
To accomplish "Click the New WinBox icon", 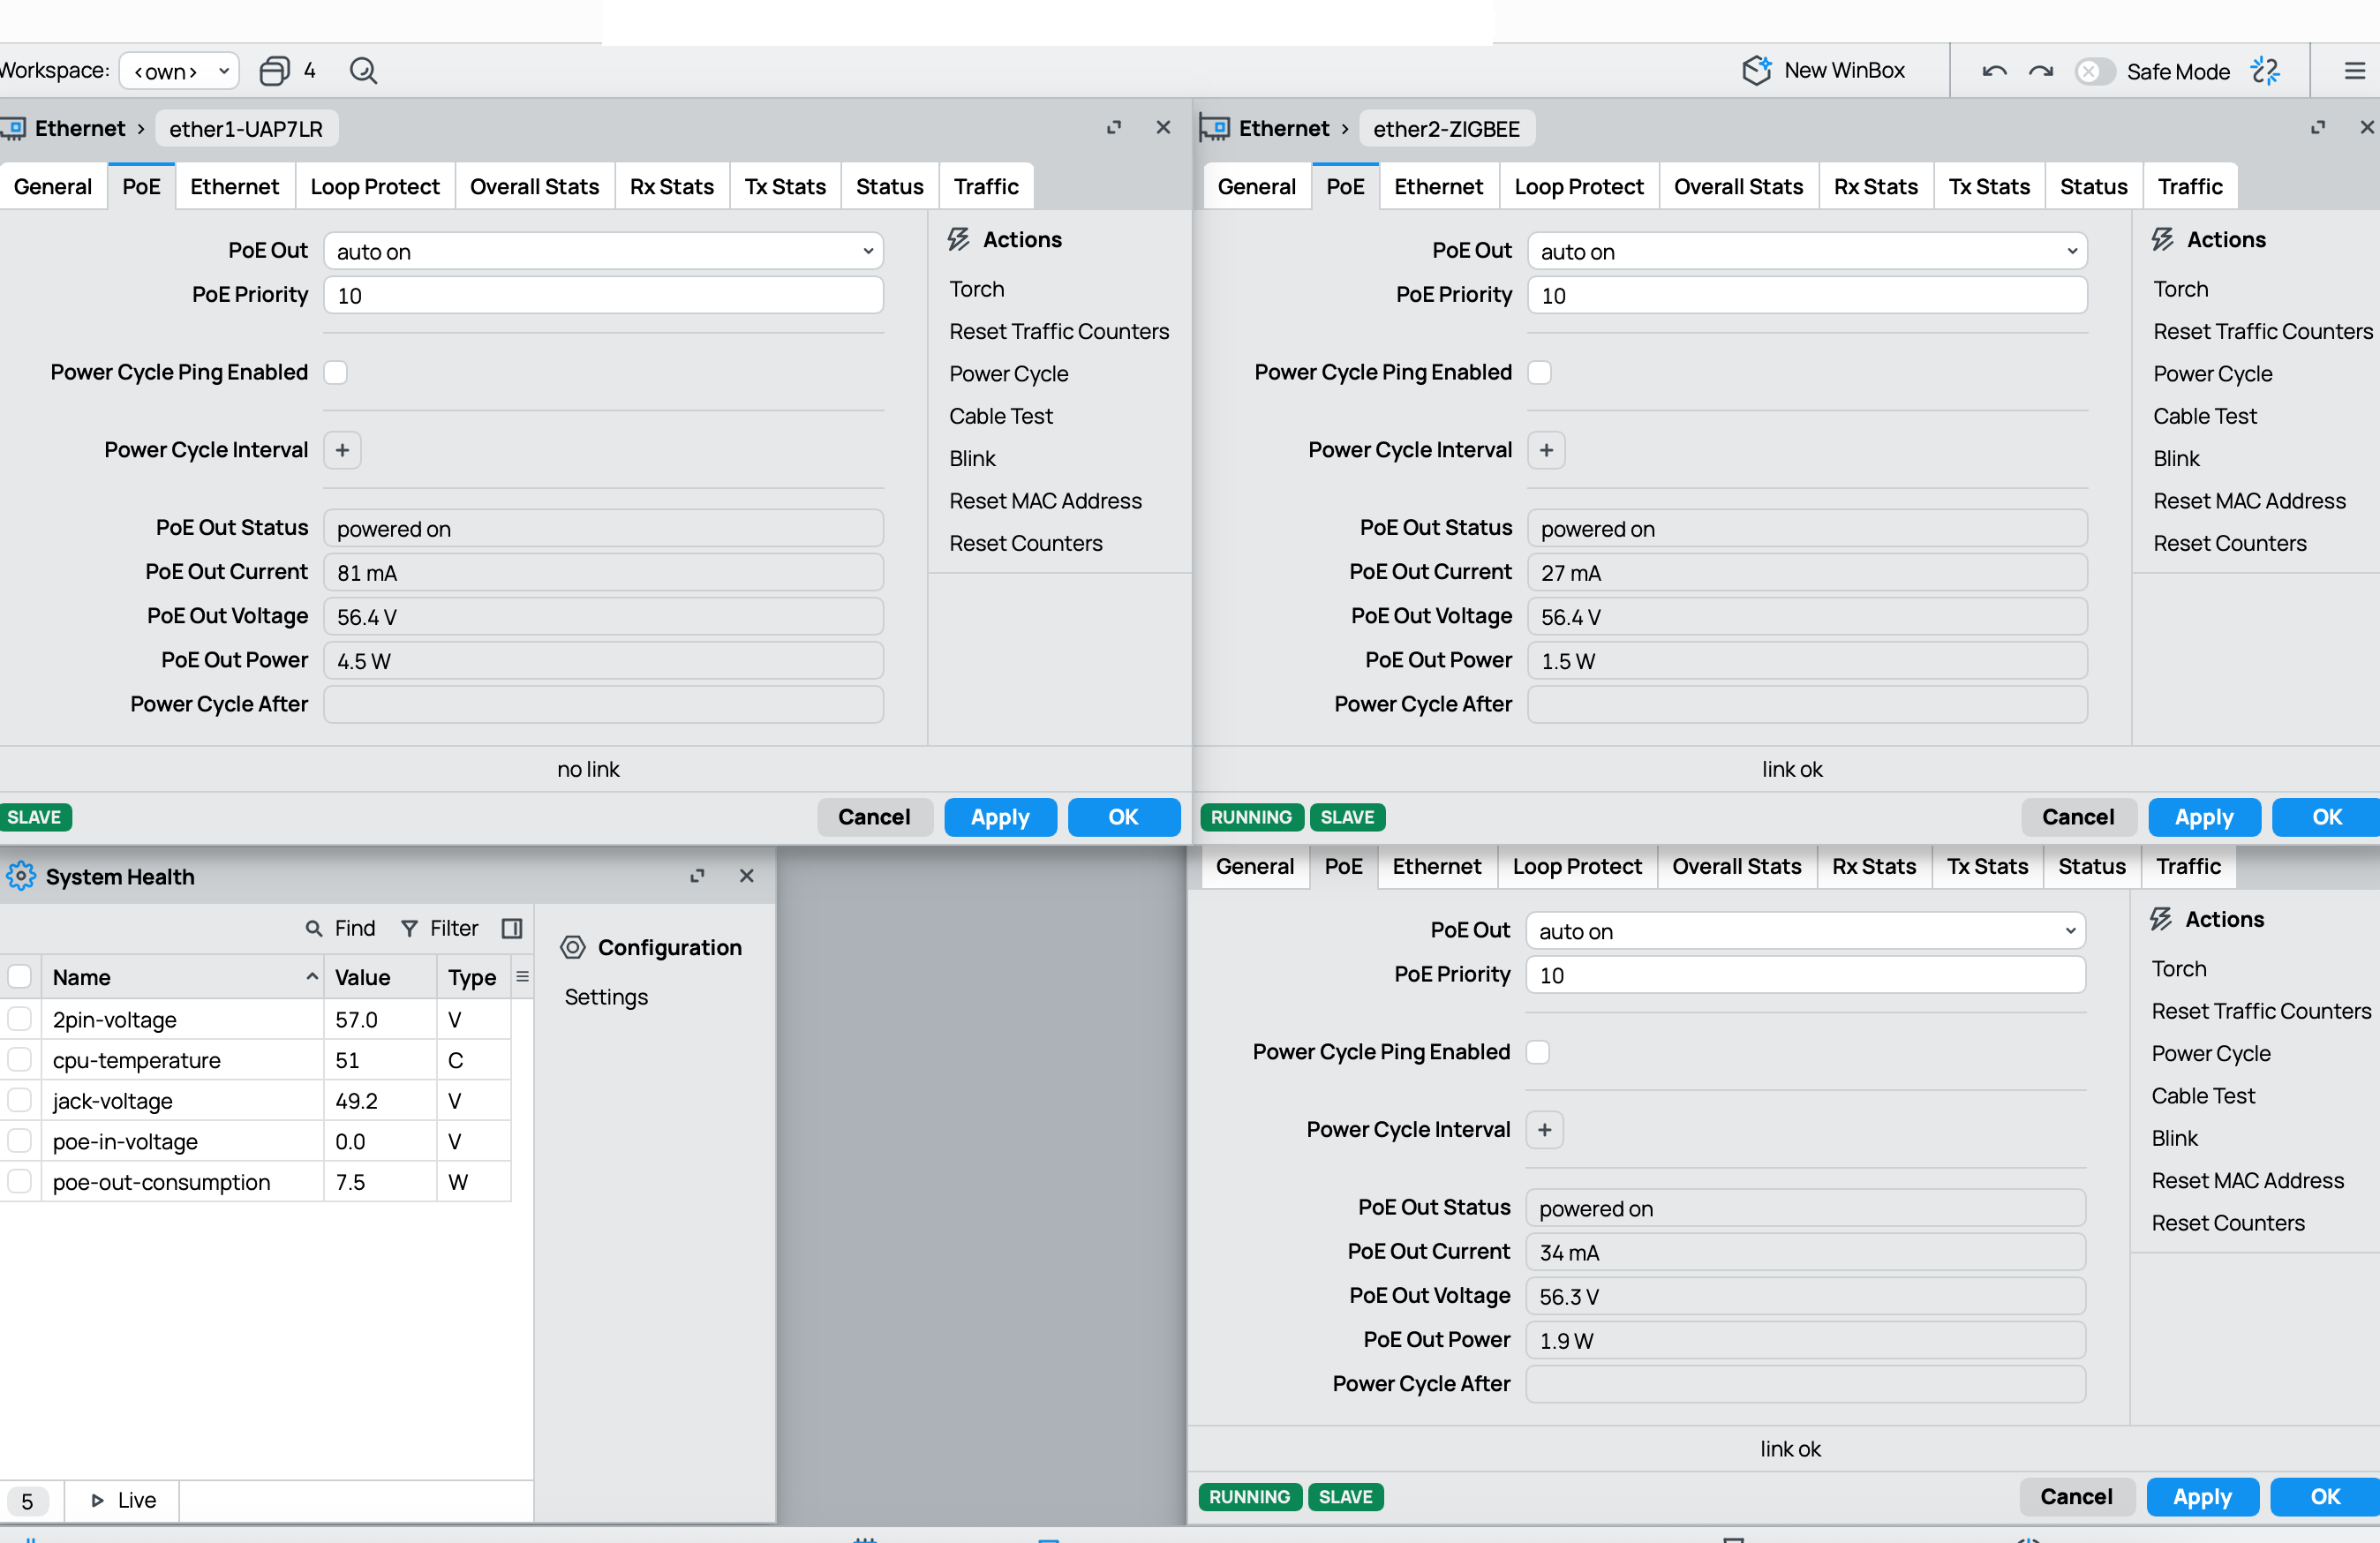I will tap(1756, 71).
